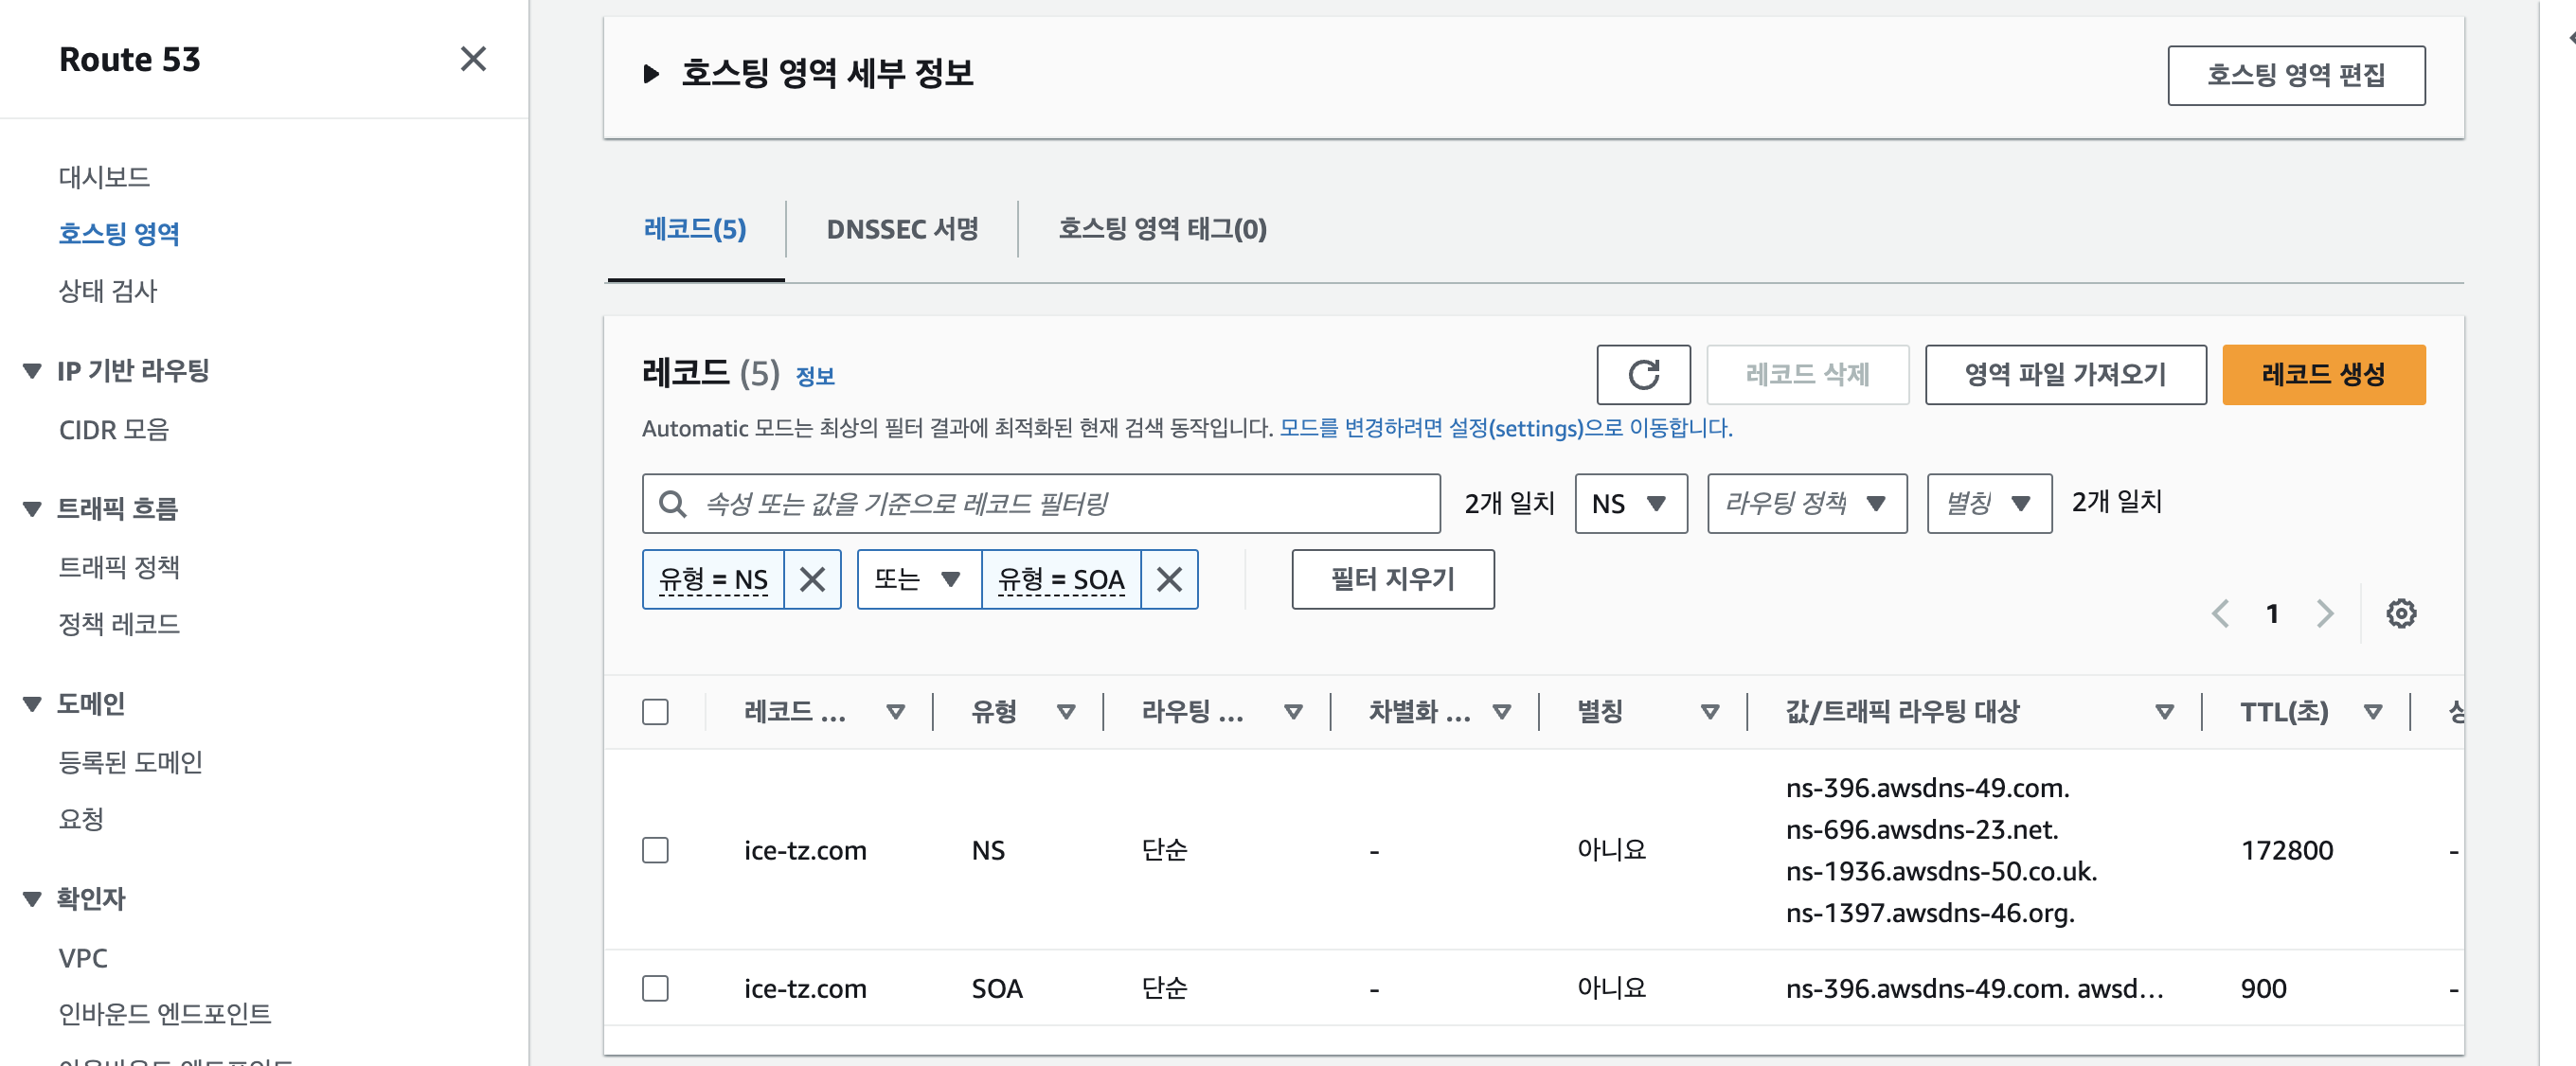Check the select-all records checkbox
This screenshot has height=1066, width=2576.
click(655, 712)
